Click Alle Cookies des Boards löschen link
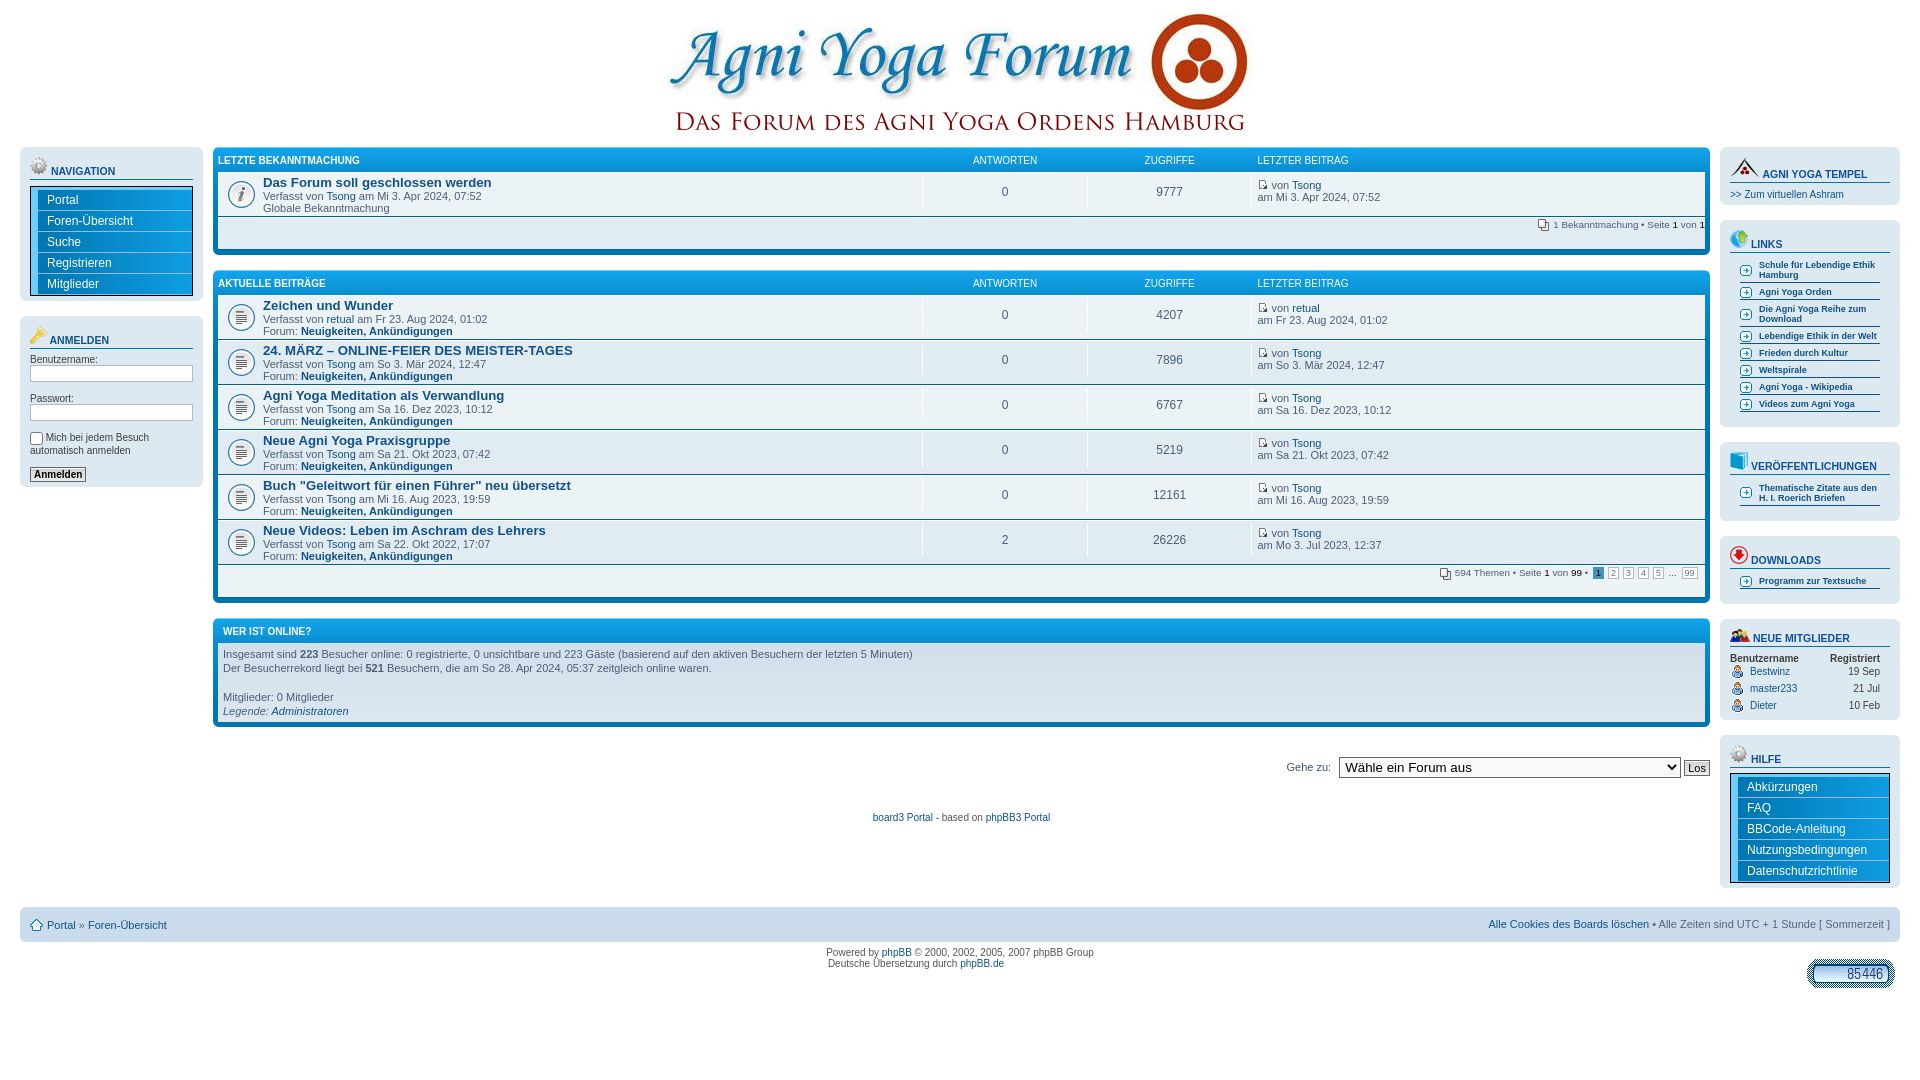Screen dimensions: 1920x1080 pyautogui.click(x=1568, y=925)
